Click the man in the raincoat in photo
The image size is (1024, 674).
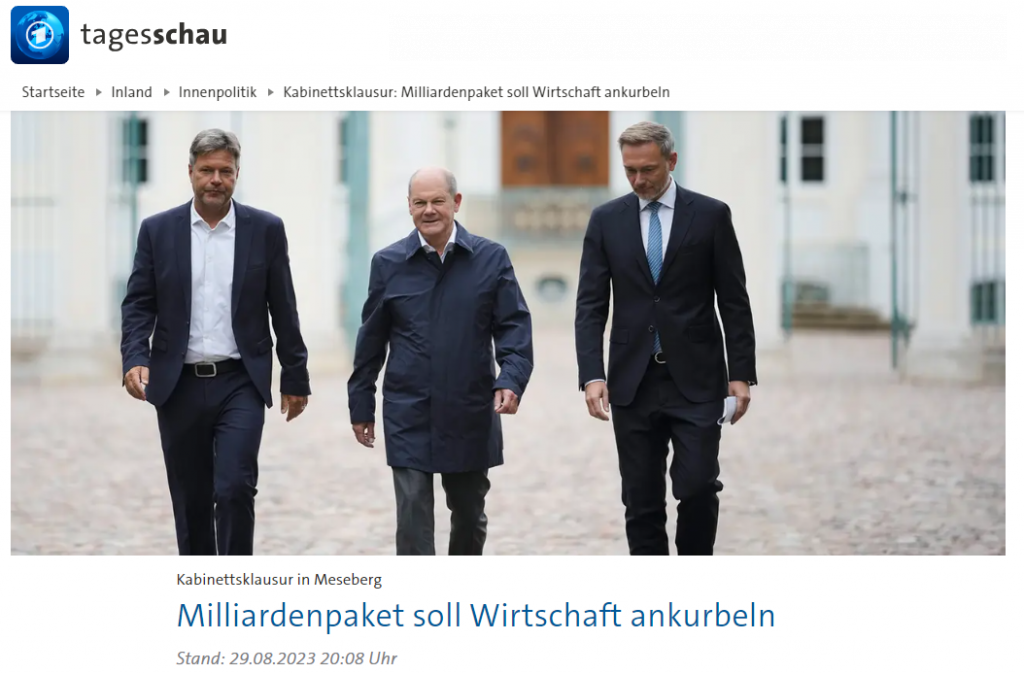[440, 359]
